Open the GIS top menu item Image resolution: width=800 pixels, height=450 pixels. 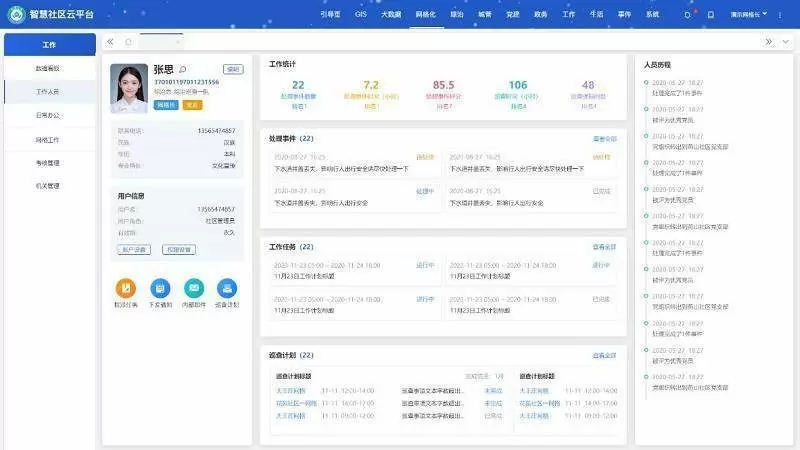point(361,14)
